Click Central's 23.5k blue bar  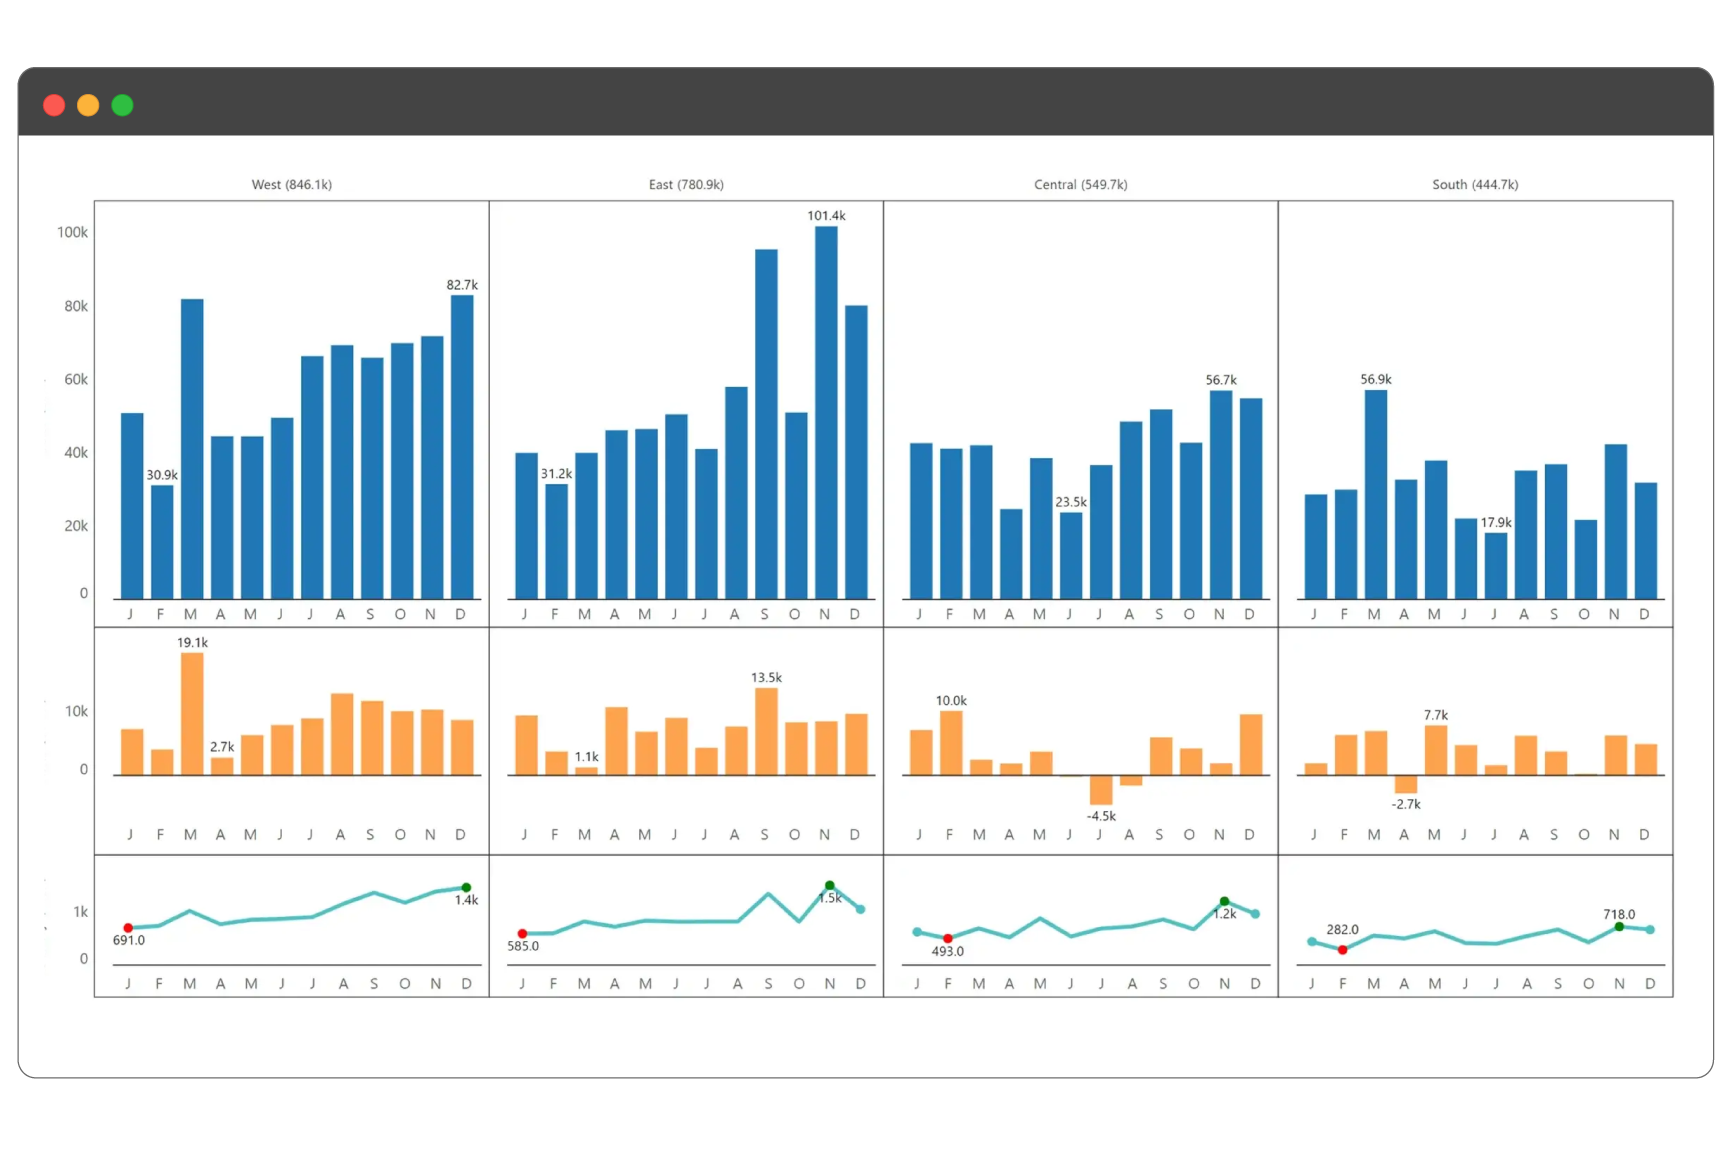point(1071,555)
